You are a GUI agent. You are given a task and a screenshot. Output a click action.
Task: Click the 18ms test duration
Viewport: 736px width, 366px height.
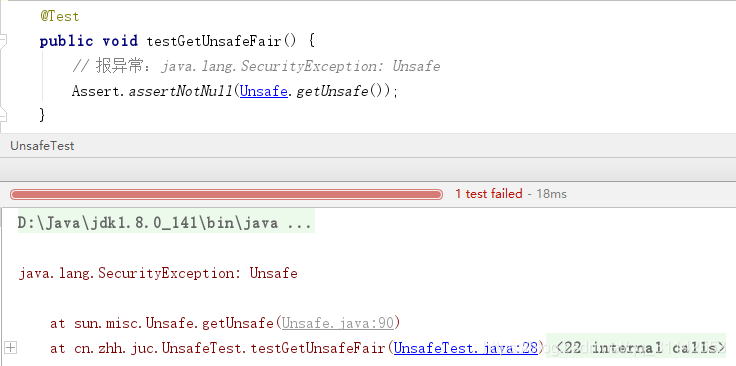(552, 194)
